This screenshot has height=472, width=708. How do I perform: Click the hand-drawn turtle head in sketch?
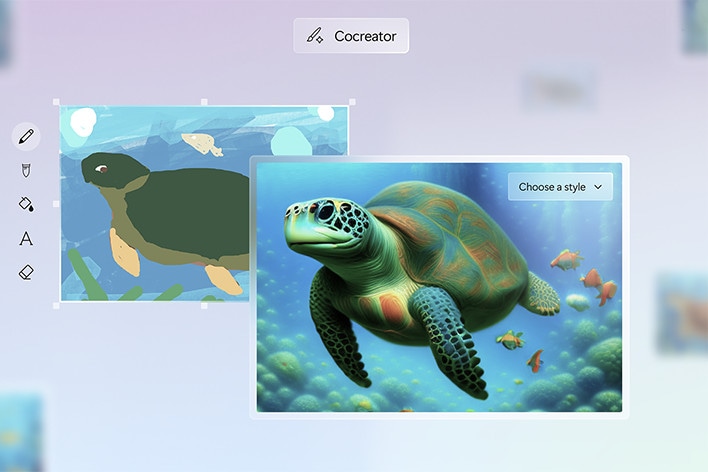(103, 169)
